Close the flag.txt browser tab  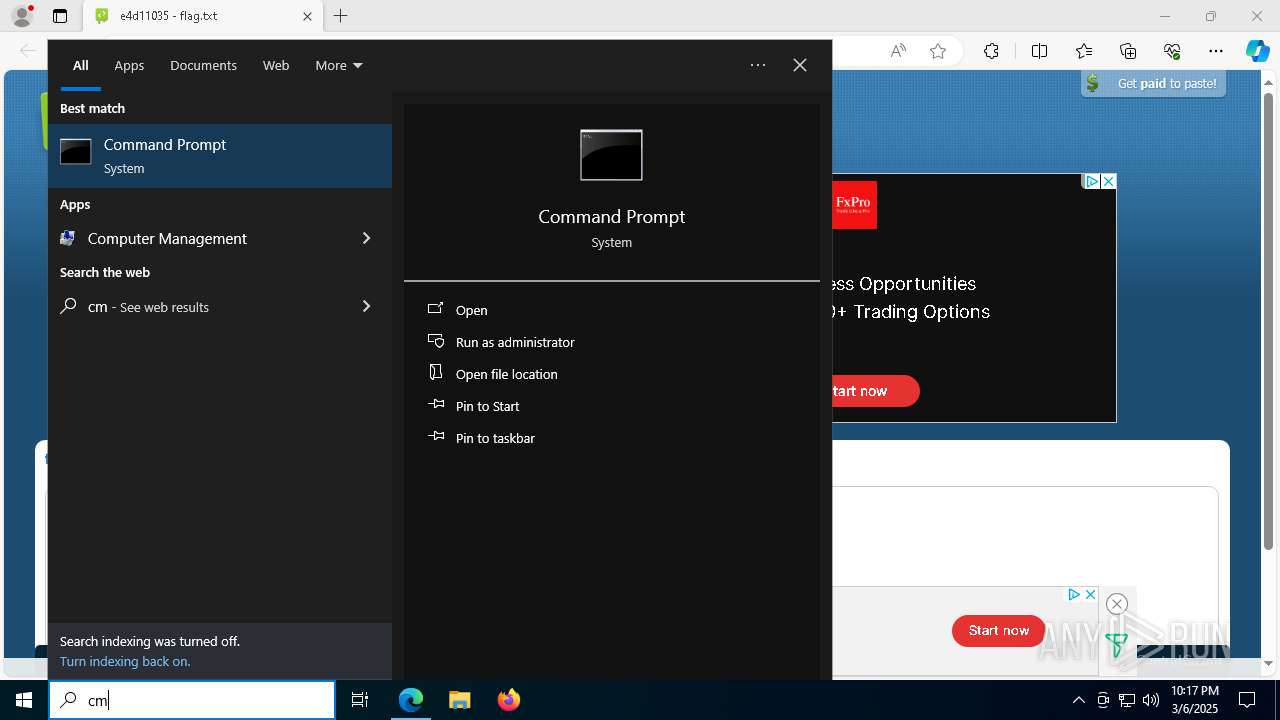307,16
